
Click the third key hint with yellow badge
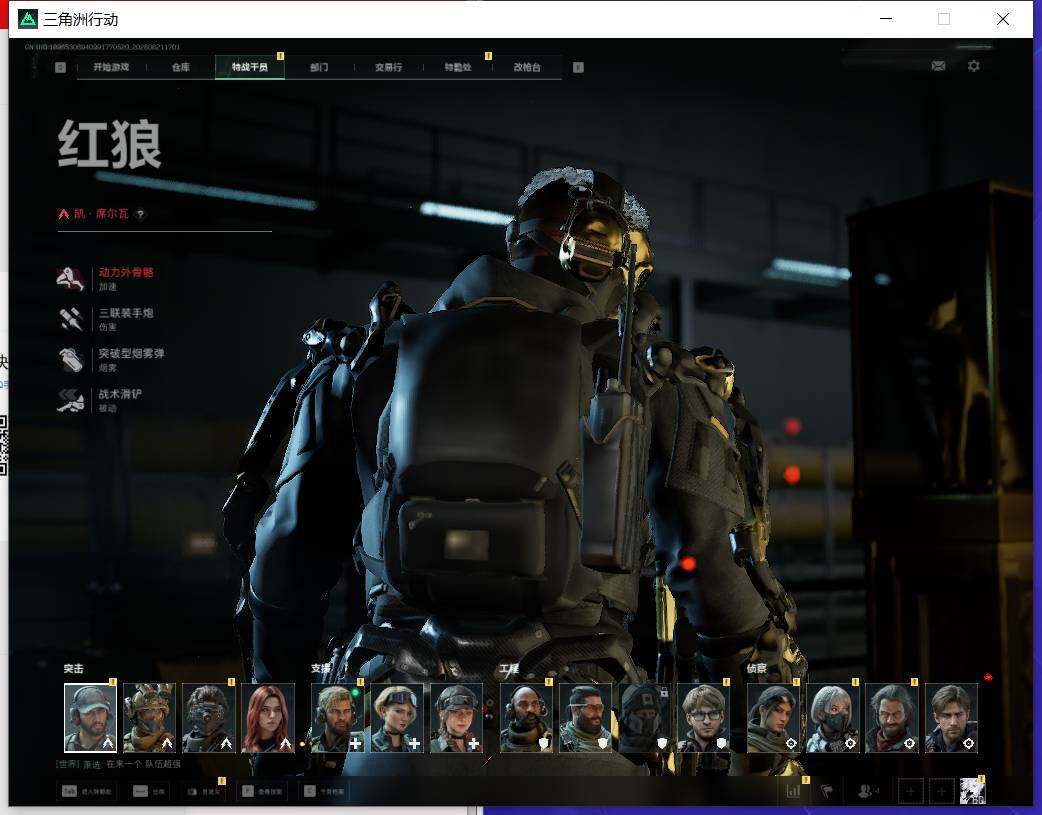point(204,791)
